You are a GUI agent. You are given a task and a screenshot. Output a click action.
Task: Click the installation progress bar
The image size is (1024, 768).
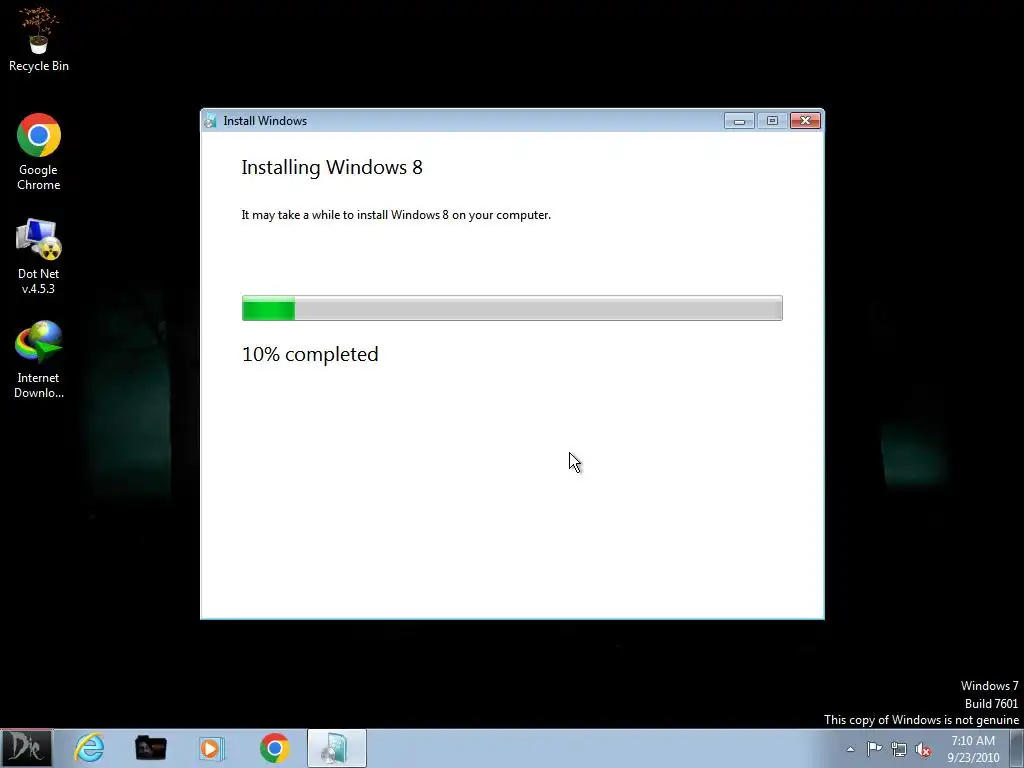pos(512,308)
